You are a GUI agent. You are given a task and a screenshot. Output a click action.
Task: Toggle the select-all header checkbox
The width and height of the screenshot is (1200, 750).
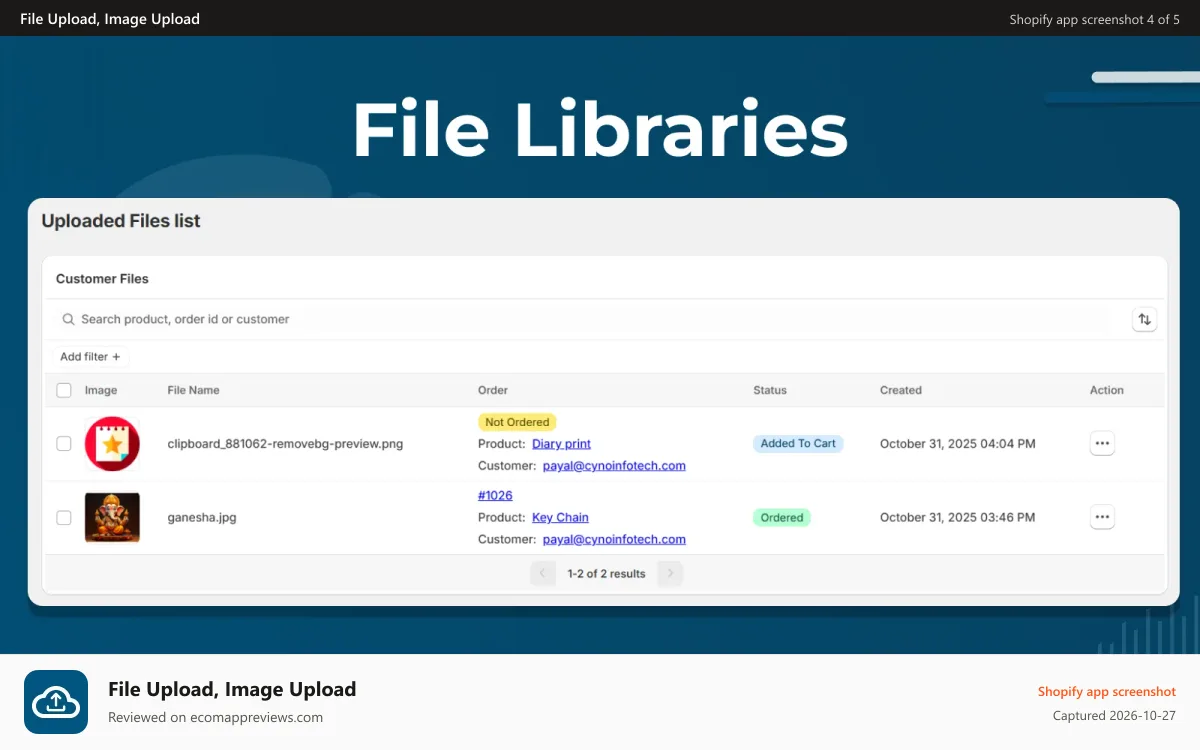coord(64,391)
